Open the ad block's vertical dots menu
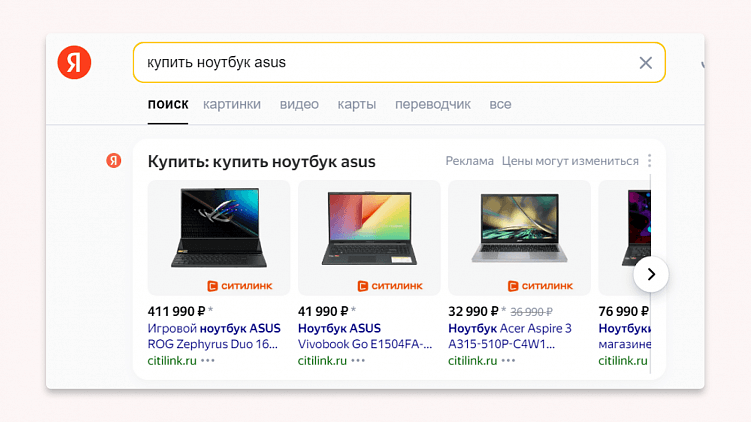 click(x=649, y=161)
